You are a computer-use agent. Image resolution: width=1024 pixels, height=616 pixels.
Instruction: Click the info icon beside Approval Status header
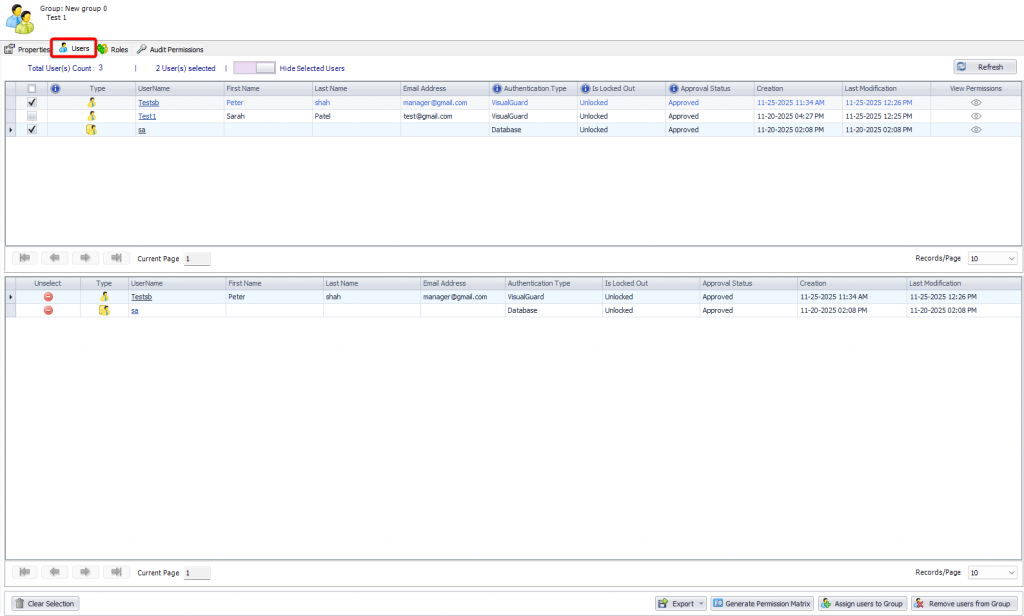tap(674, 89)
